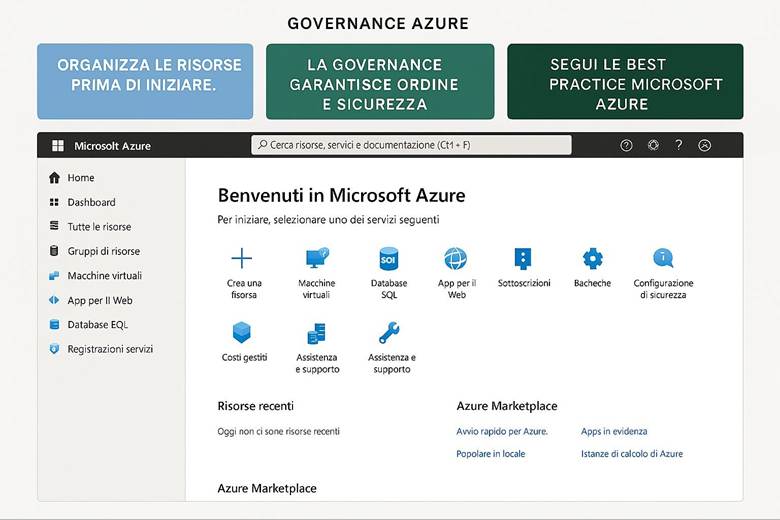Go to Tutte le risorse in sidebar
780x520 pixels.
(99, 227)
